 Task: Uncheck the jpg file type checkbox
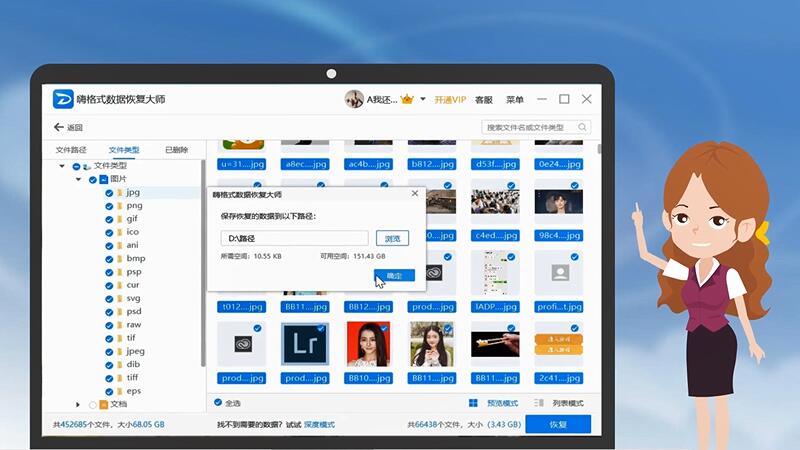pyautogui.click(x=109, y=193)
